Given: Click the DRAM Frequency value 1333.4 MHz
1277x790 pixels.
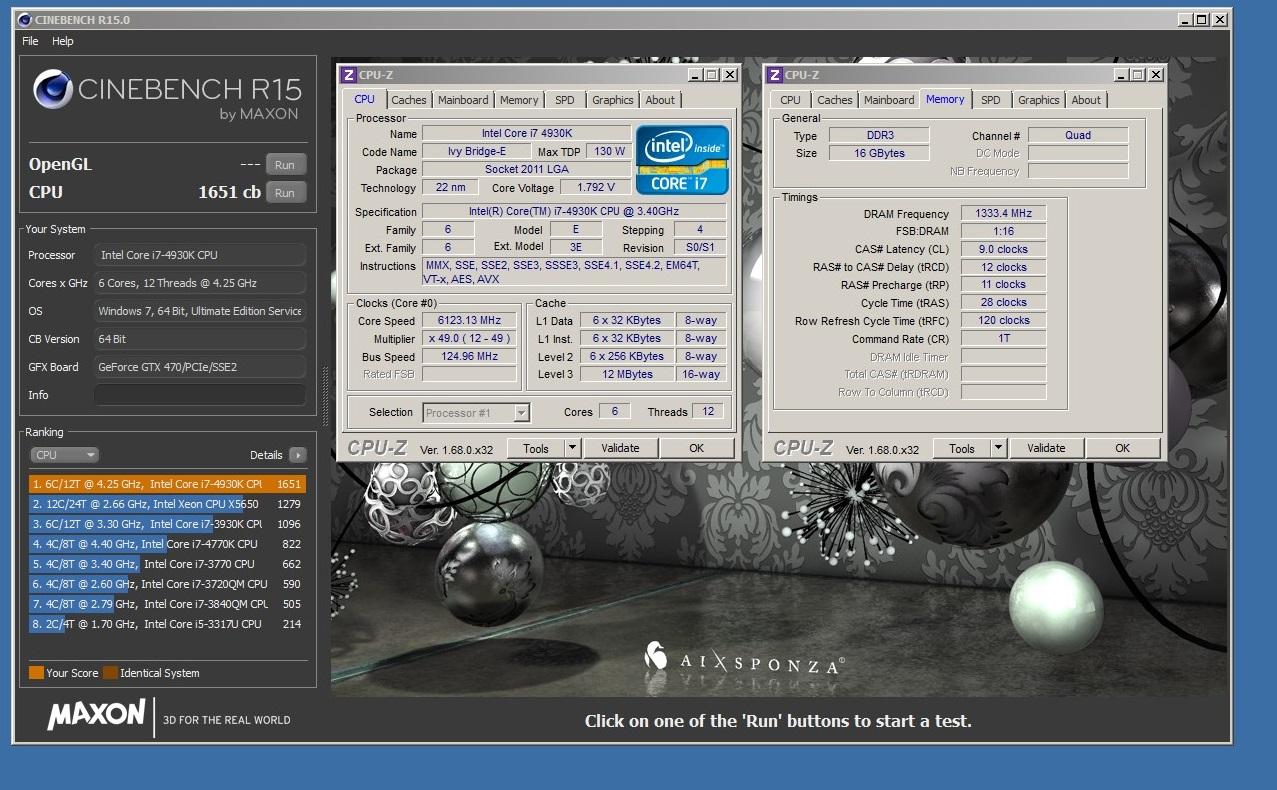Looking at the screenshot, I should 1003,213.
